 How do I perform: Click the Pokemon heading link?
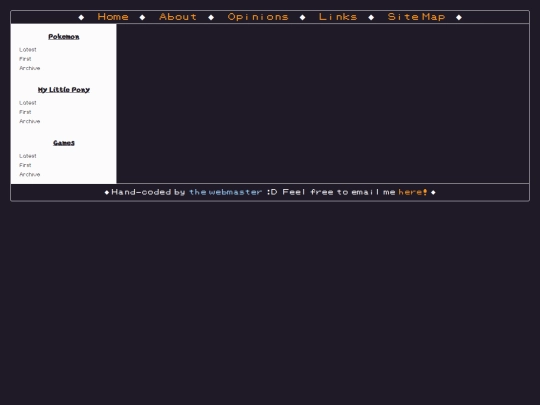pos(64,37)
